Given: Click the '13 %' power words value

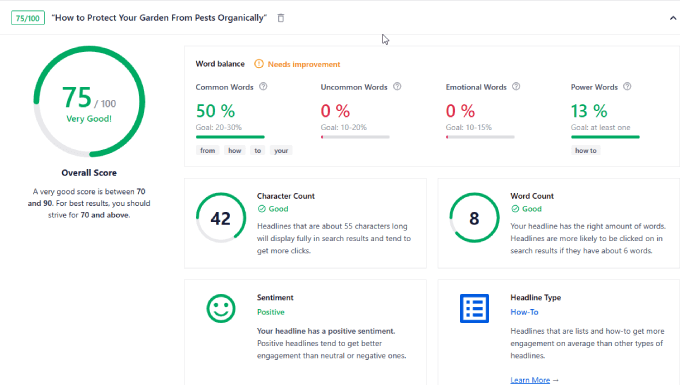Looking at the screenshot, I should pyautogui.click(x=589, y=111).
